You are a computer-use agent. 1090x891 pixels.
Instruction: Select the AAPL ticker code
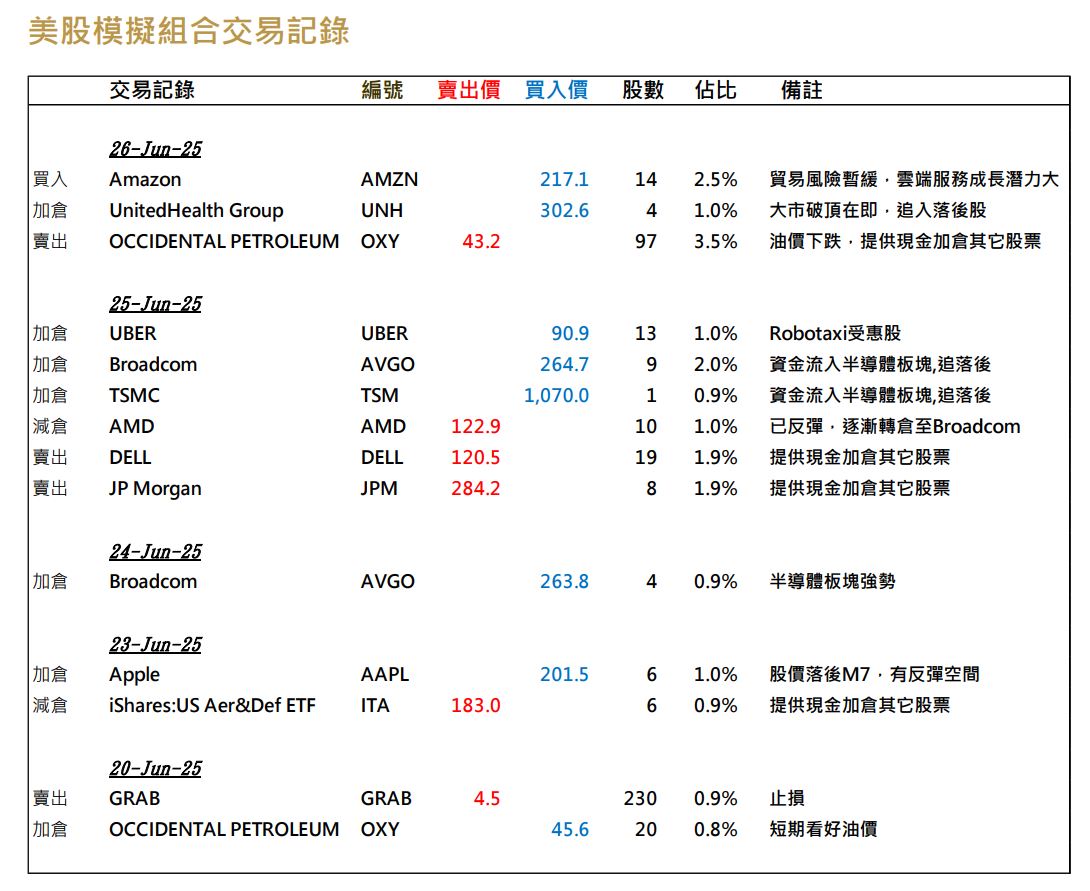(385, 674)
